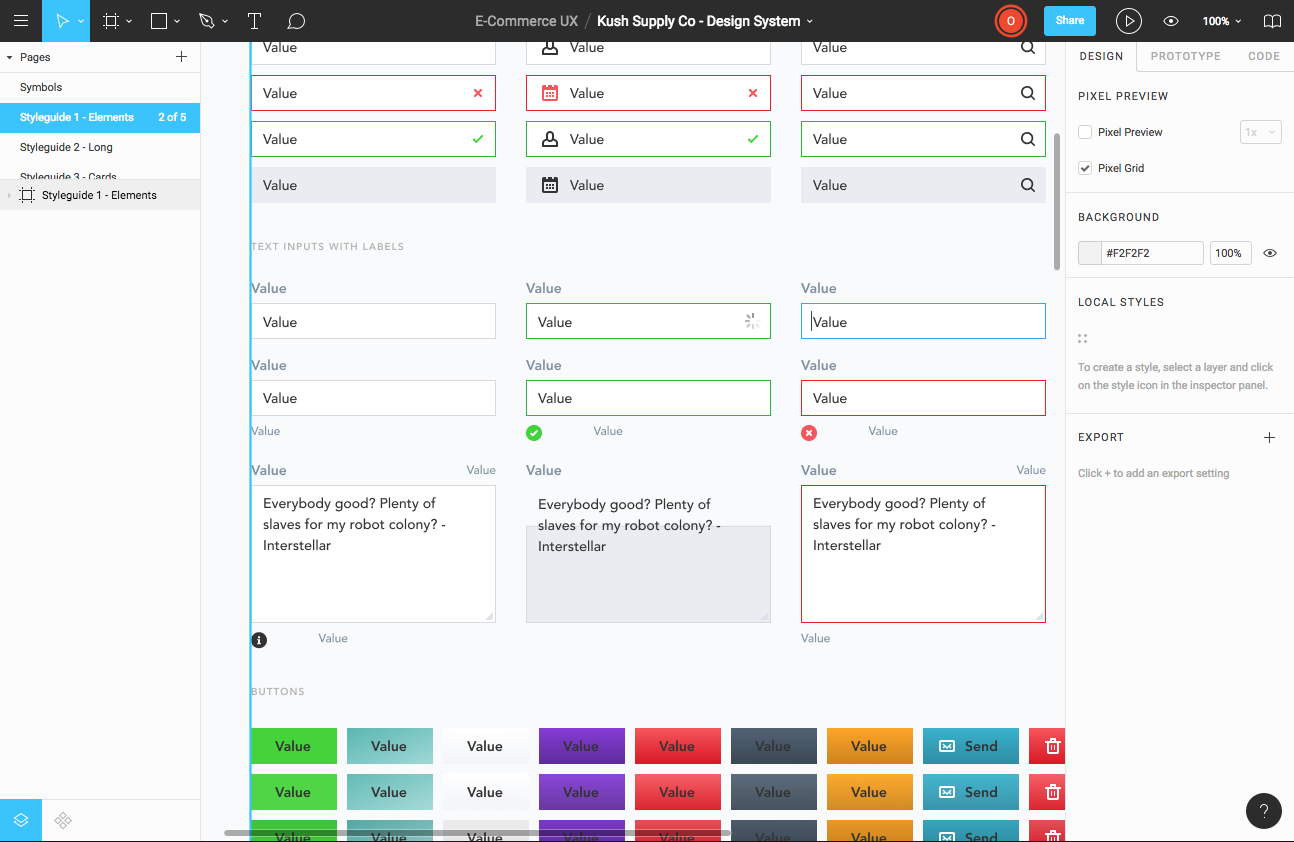Select the Move tool
The image size is (1294, 842).
click(x=62, y=21)
